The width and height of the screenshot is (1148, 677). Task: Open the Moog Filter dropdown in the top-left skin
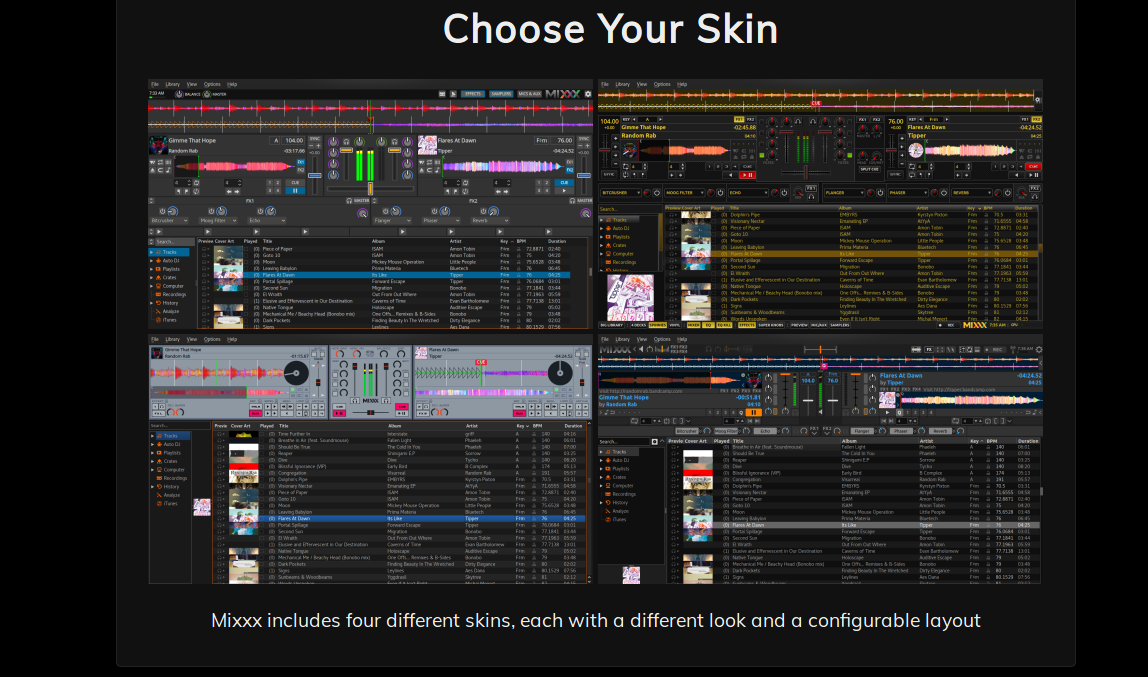point(218,220)
